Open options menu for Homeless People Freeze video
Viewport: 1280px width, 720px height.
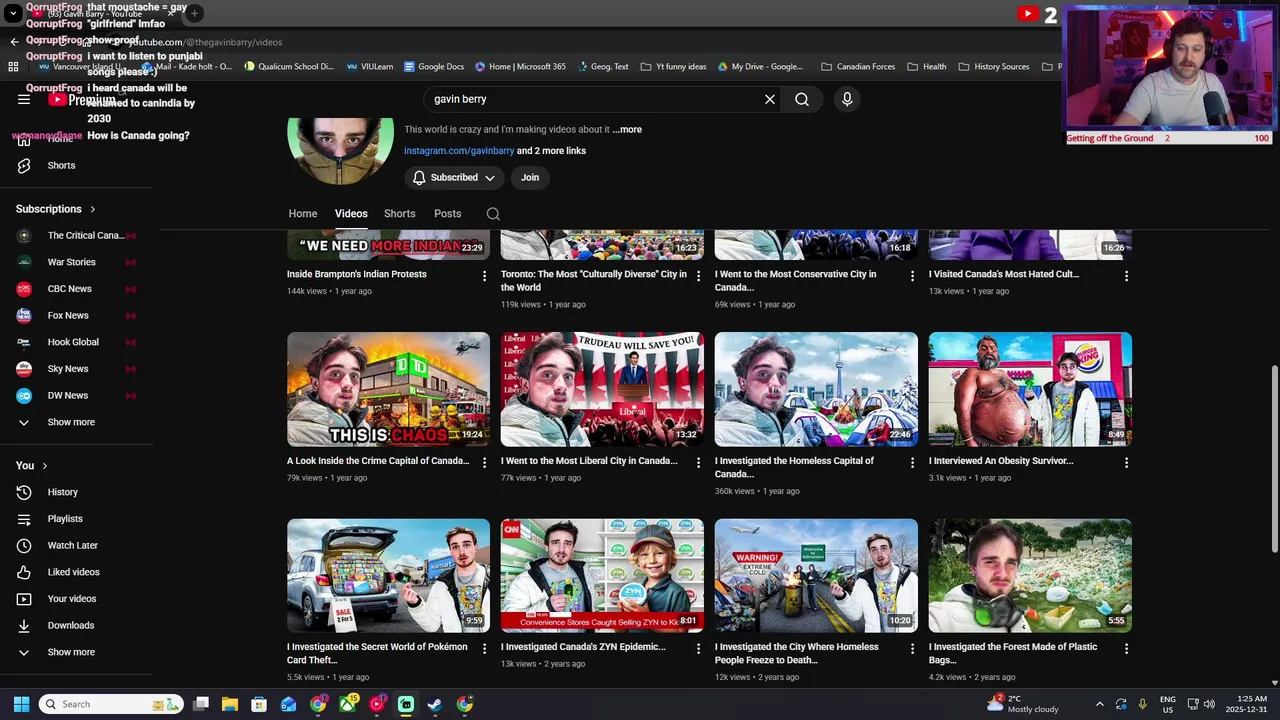(x=912, y=649)
